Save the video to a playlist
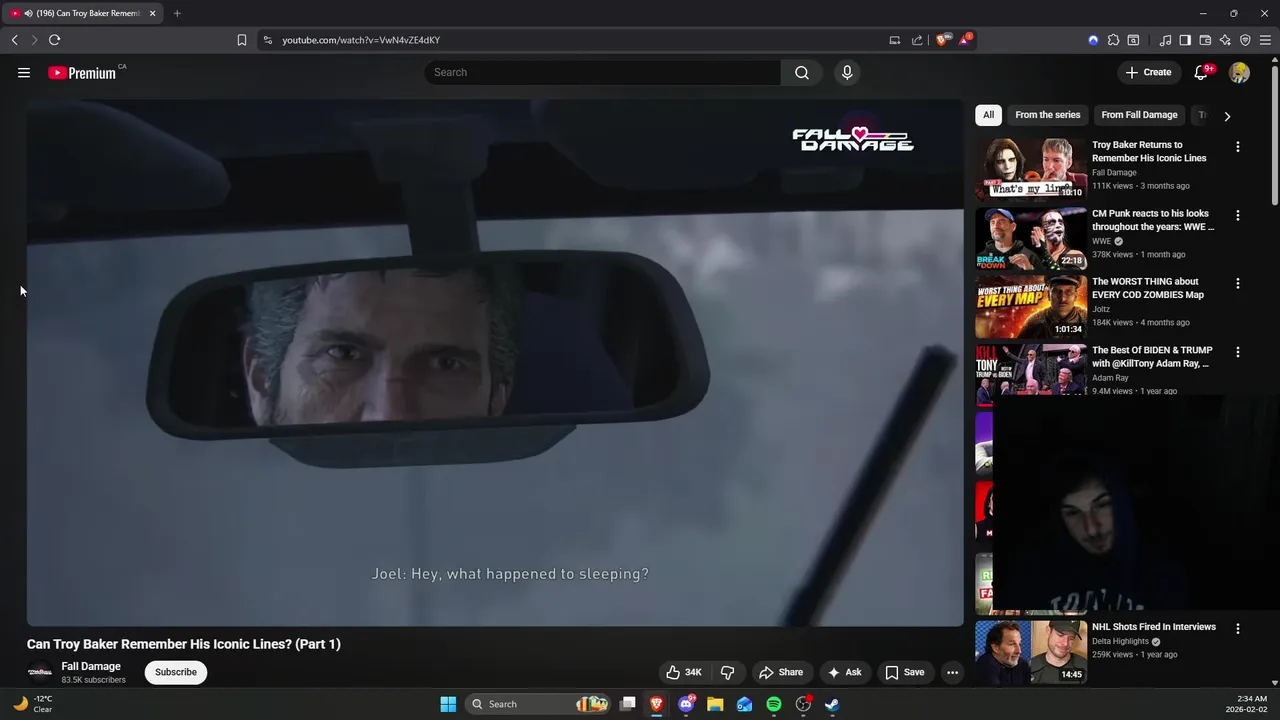The height and width of the screenshot is (720, 1280). point(904,672)
